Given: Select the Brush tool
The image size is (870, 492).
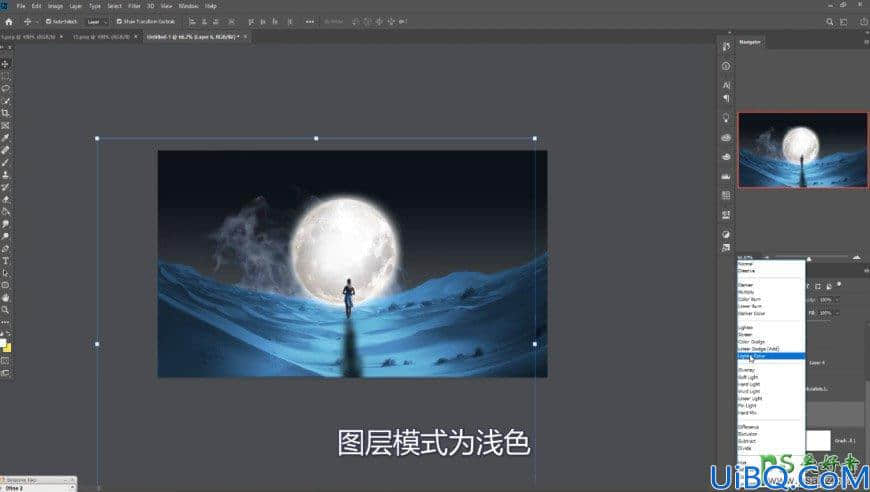Looking at the screenshot, I should coord(6,163).
